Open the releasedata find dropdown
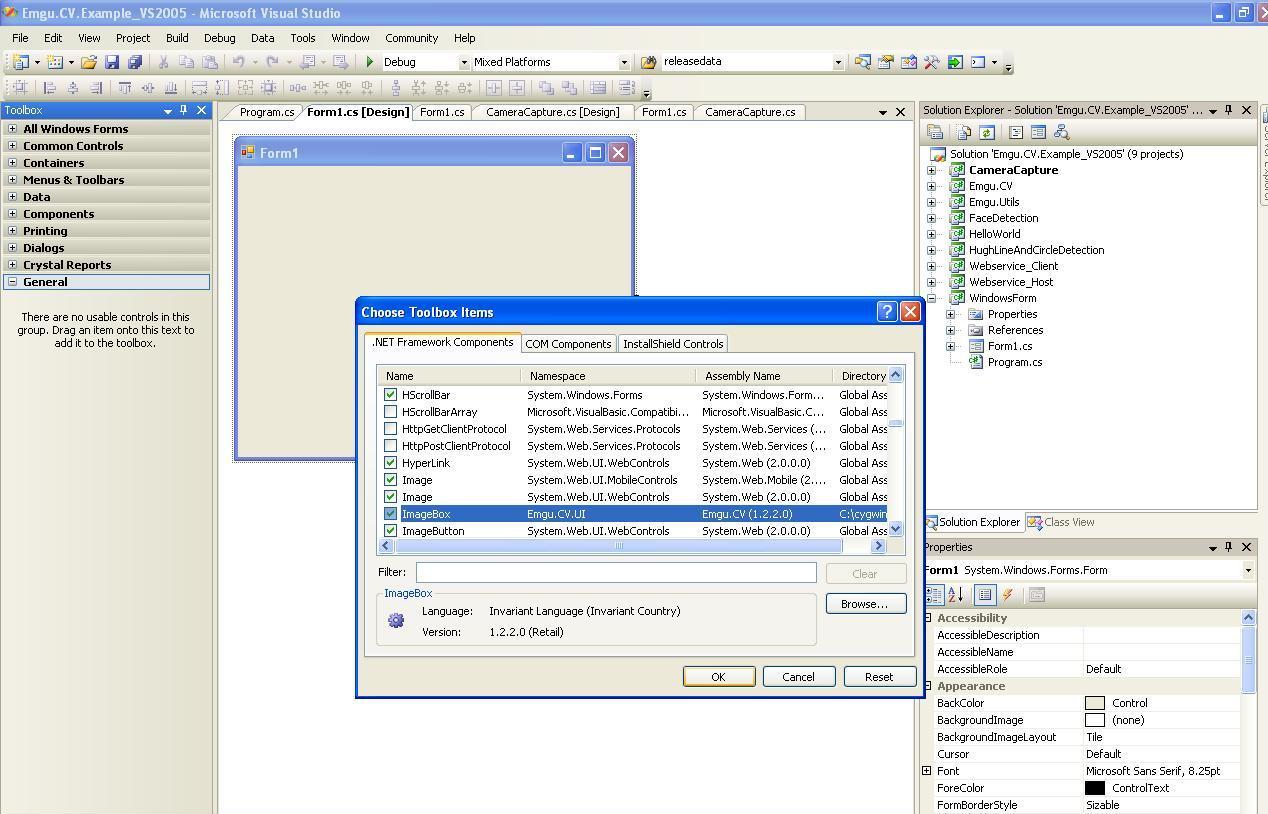 point(838,62)
